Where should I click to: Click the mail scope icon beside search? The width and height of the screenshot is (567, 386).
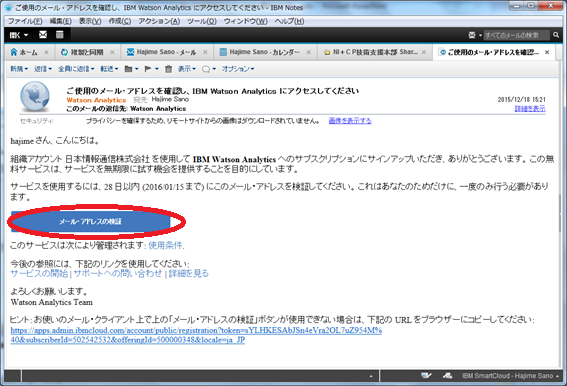472,35
